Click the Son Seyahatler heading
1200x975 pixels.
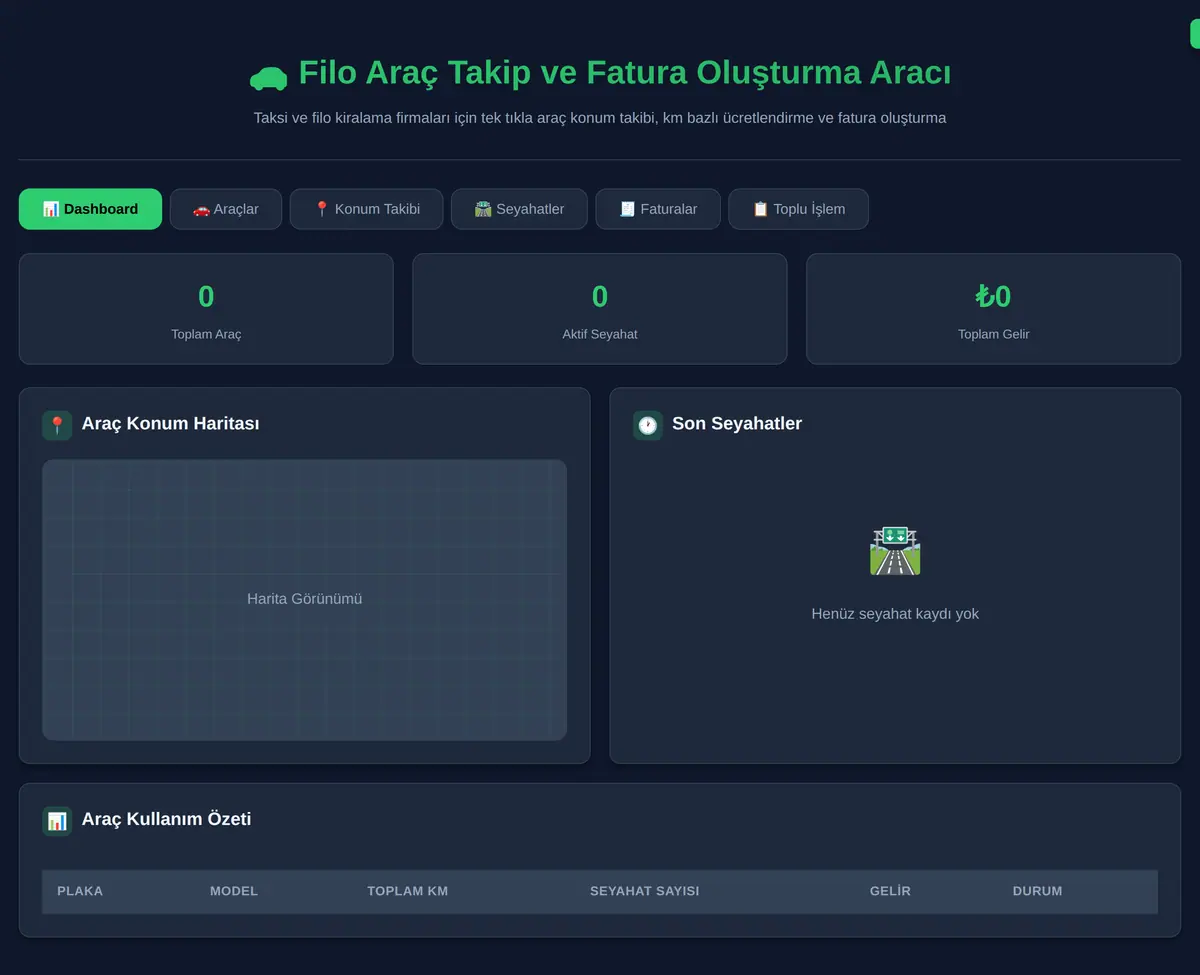click(737, 424)
